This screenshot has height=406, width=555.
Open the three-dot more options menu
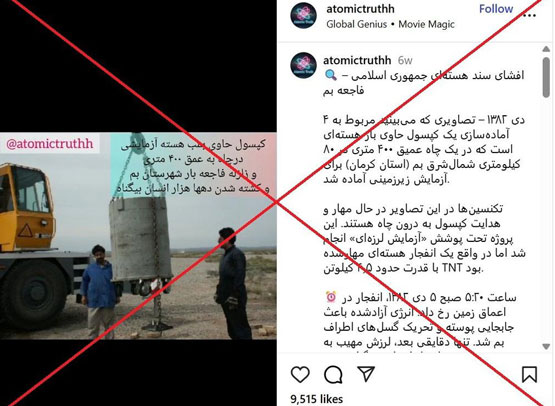[529, 15]
